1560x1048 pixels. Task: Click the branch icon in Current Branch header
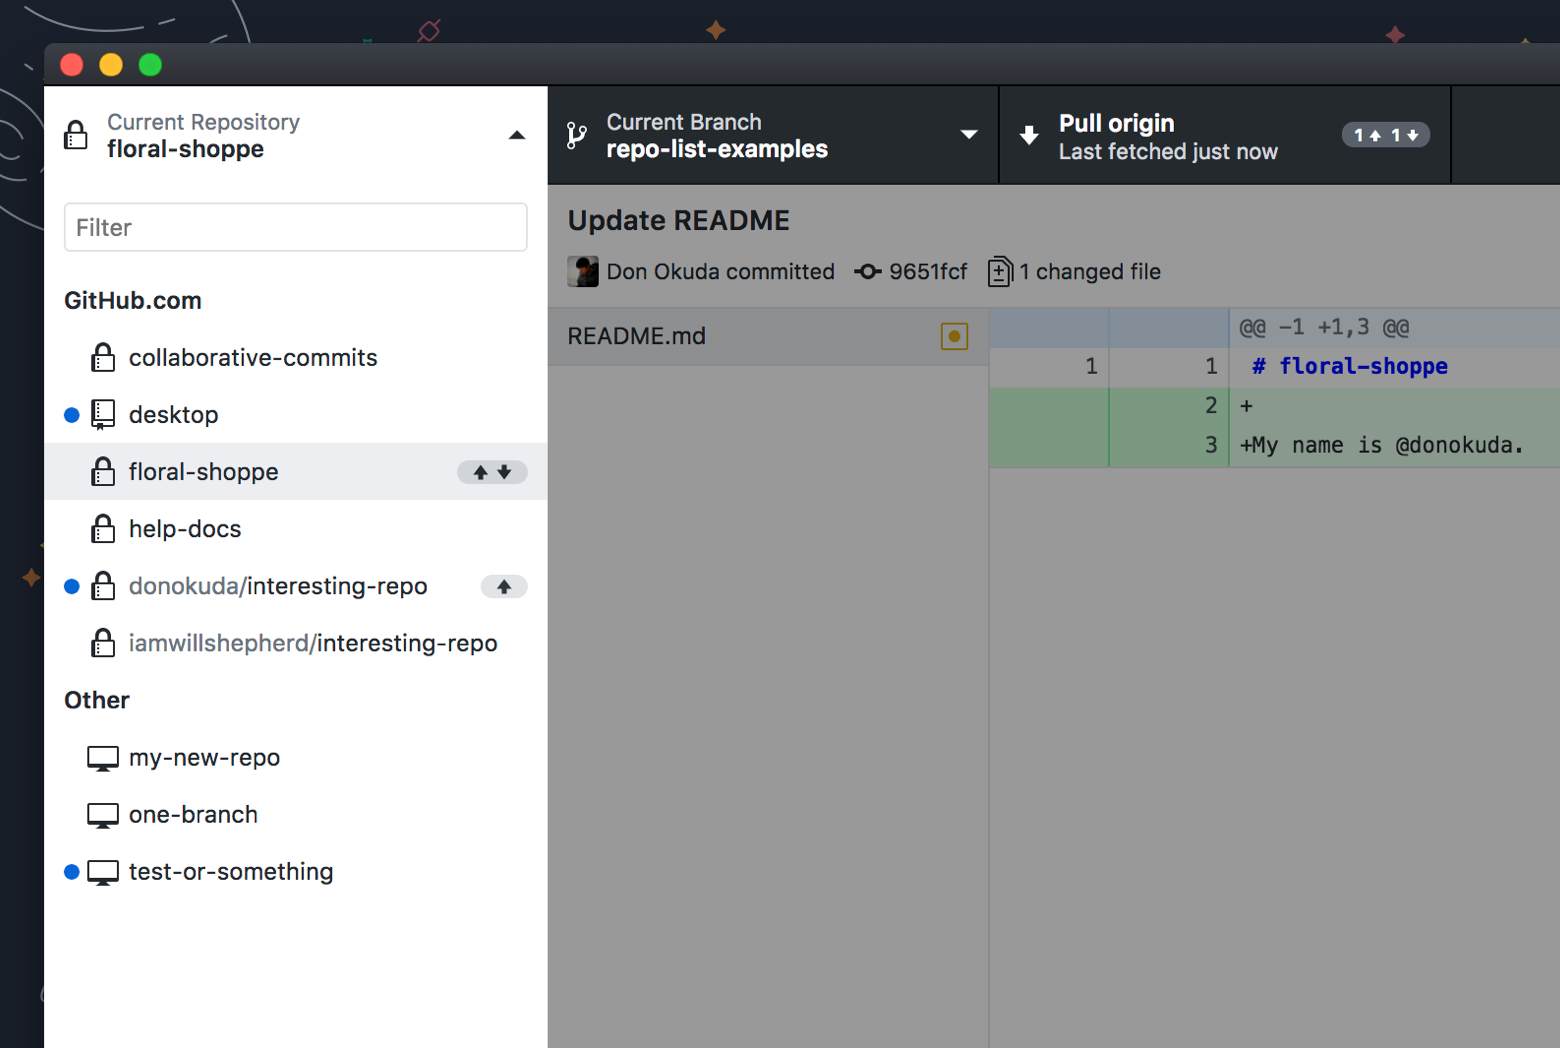pos(577,135)
